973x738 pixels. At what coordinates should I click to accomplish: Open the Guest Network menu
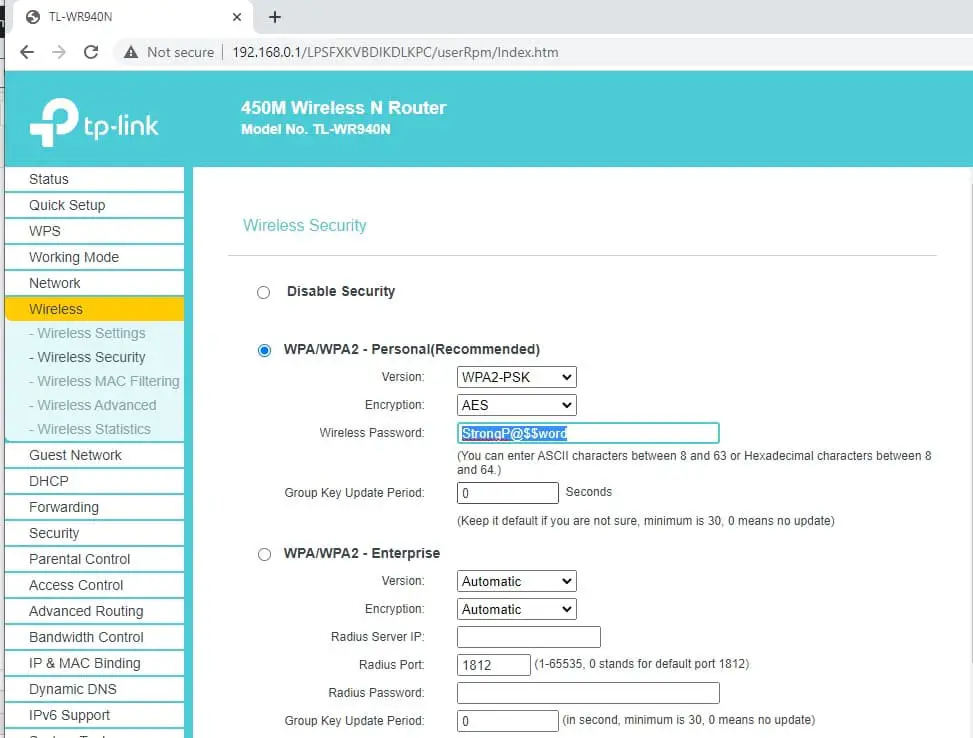[94, 456]
